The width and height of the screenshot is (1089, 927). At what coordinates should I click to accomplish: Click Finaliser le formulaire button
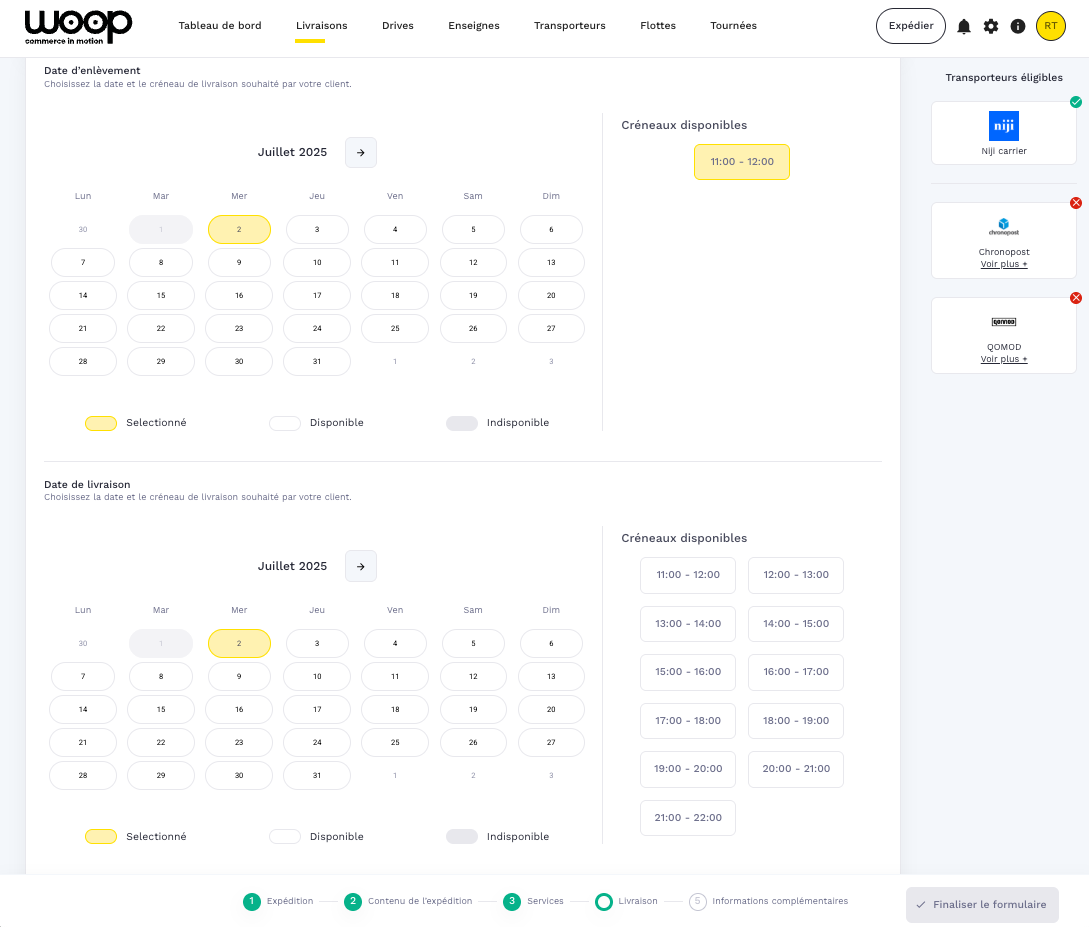[981, 905]
